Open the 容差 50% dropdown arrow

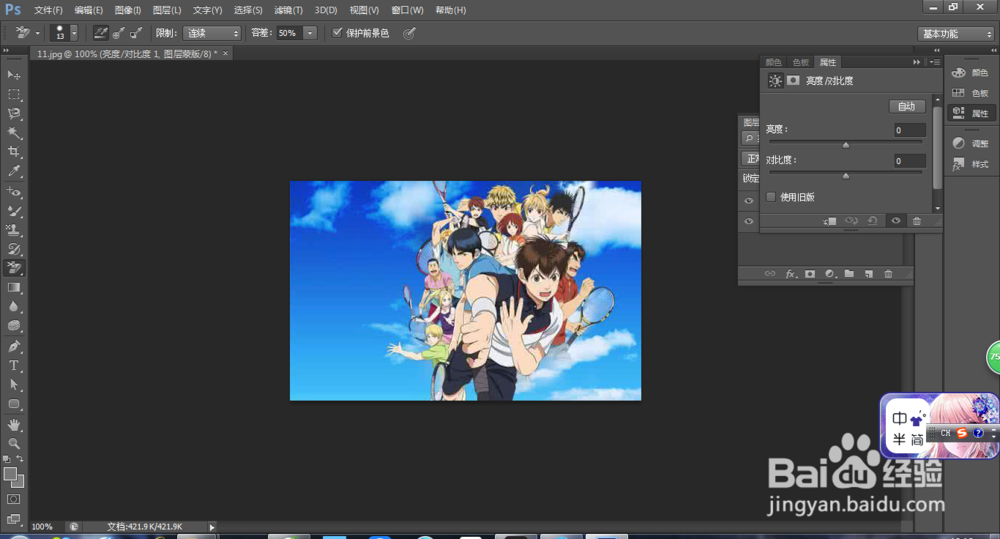310,33
